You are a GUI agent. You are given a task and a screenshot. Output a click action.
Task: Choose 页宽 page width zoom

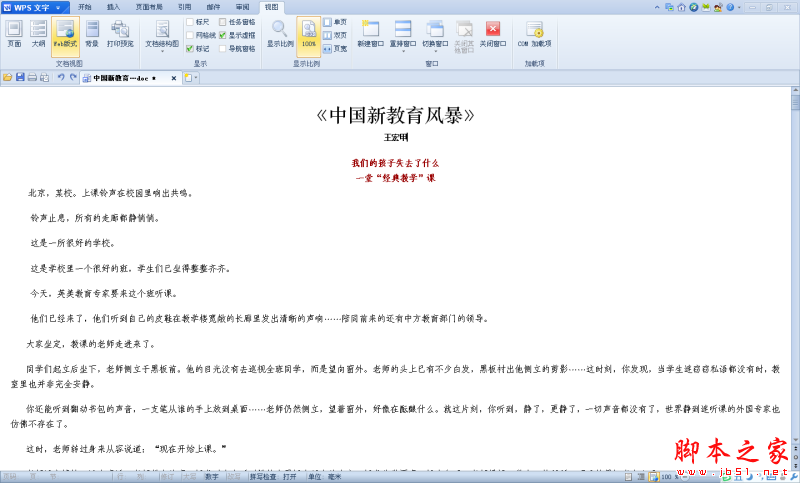[335, 48]
